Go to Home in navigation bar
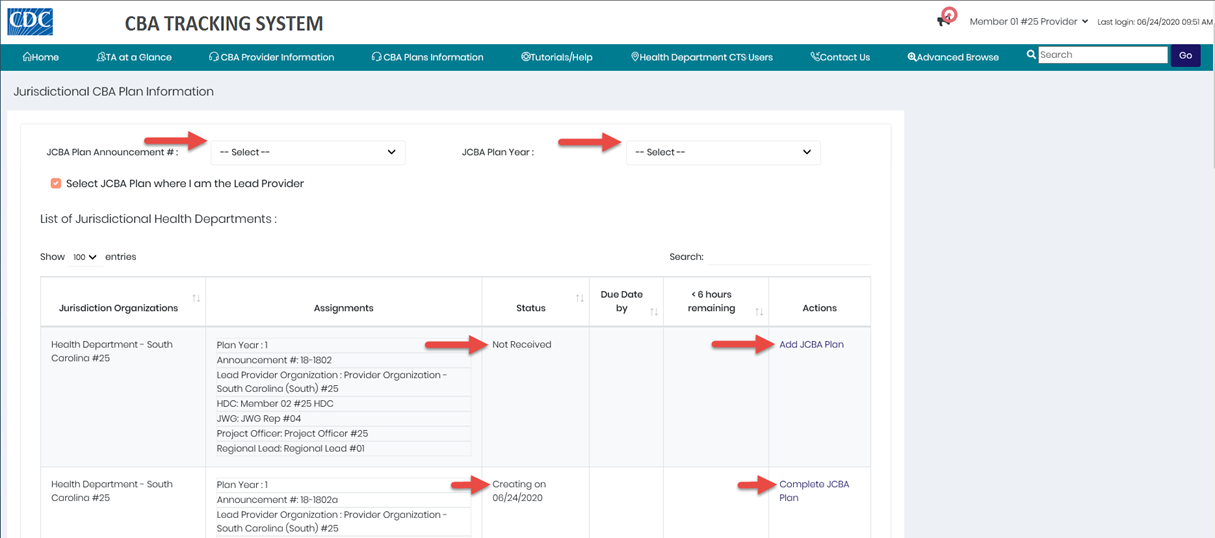 coord(41,57)
